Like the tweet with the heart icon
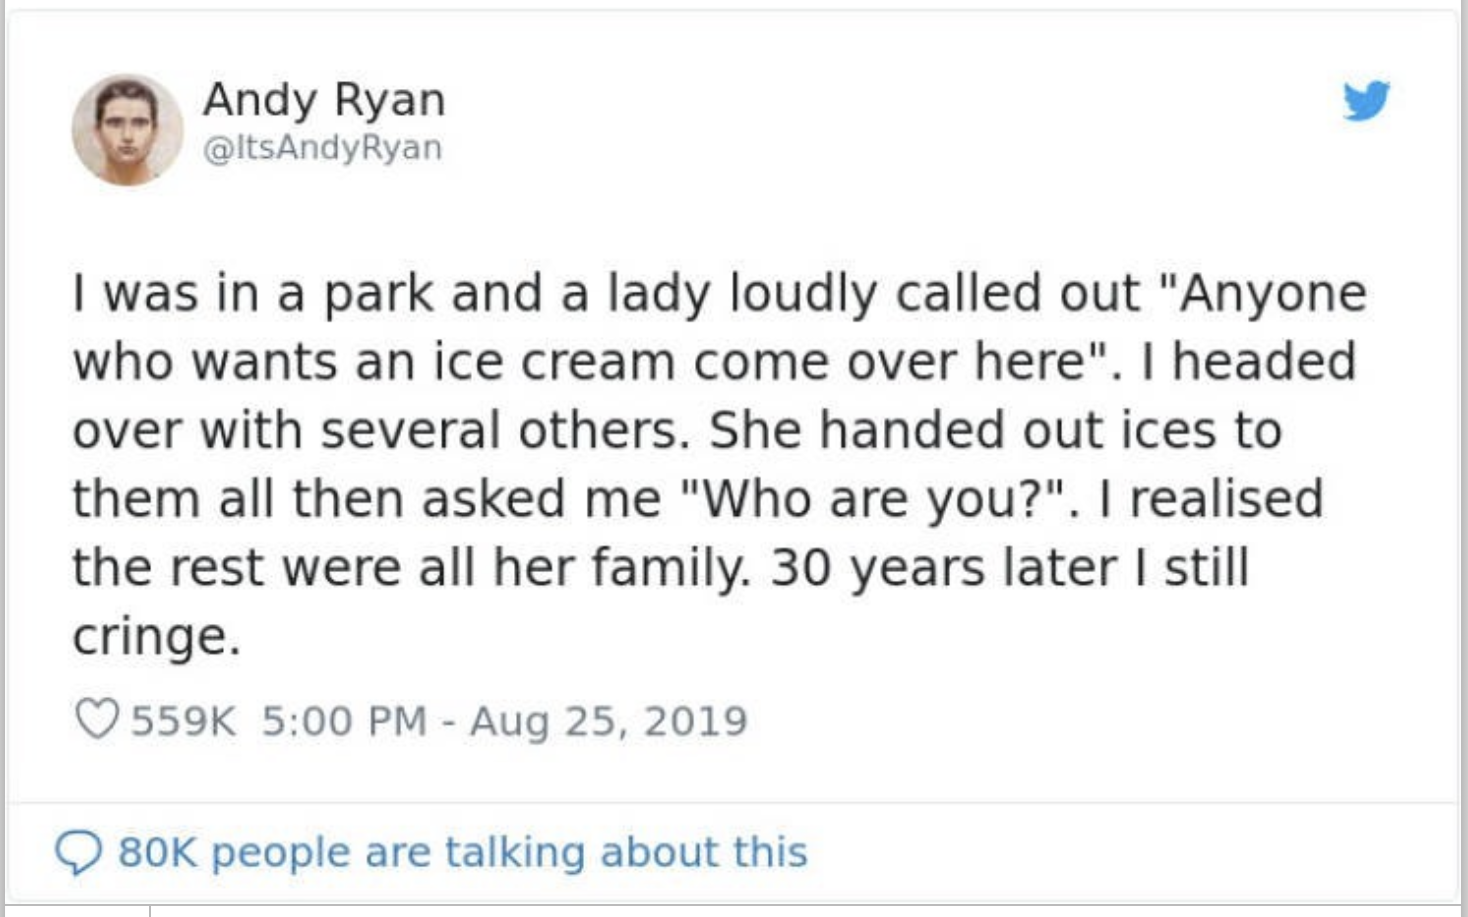 [97, 720]
